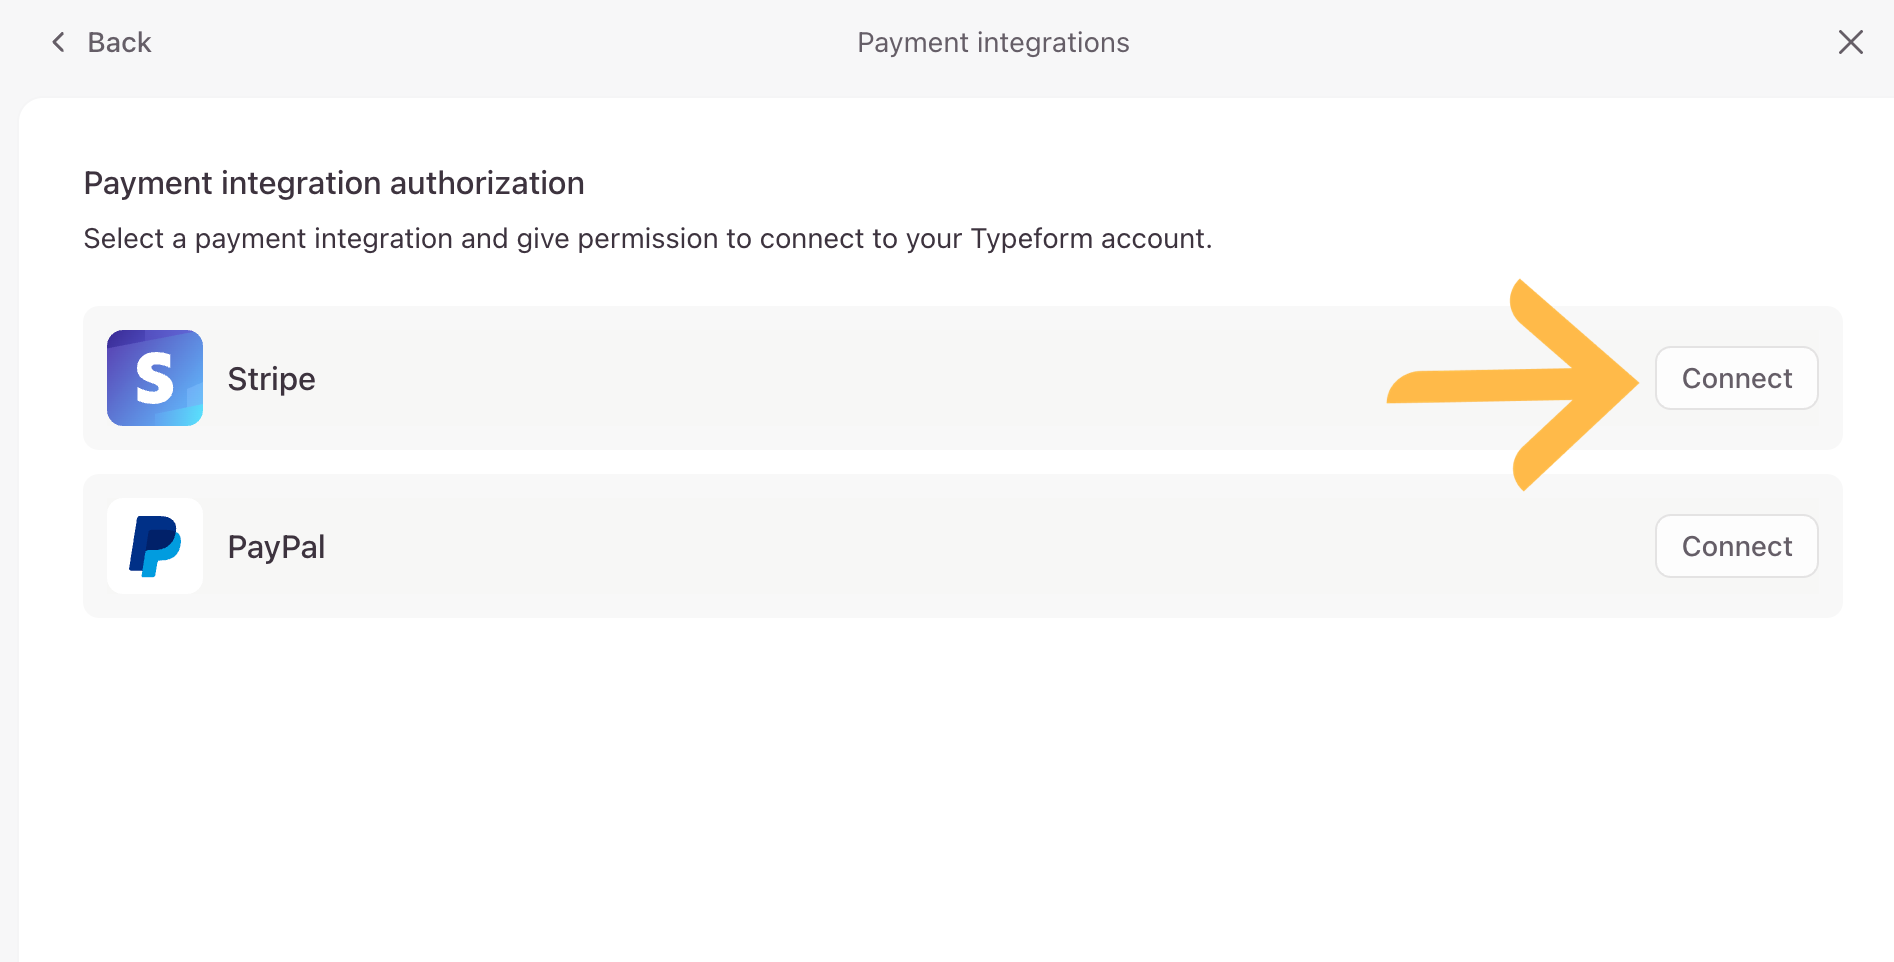The height and width of the screenshot is (962, 1894).
Task: Click empty space in the Stripe row
Action: pos(800,378)
